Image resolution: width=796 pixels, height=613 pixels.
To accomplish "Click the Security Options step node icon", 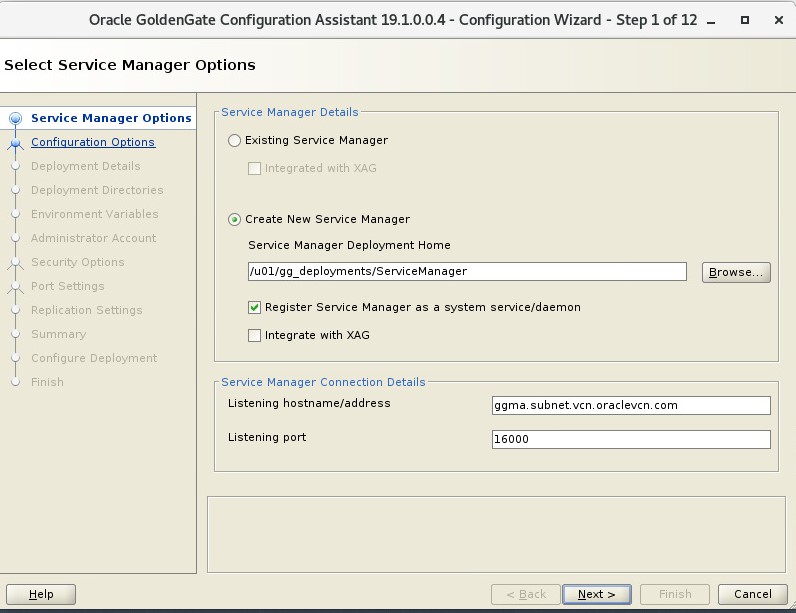I will [16, 263].
